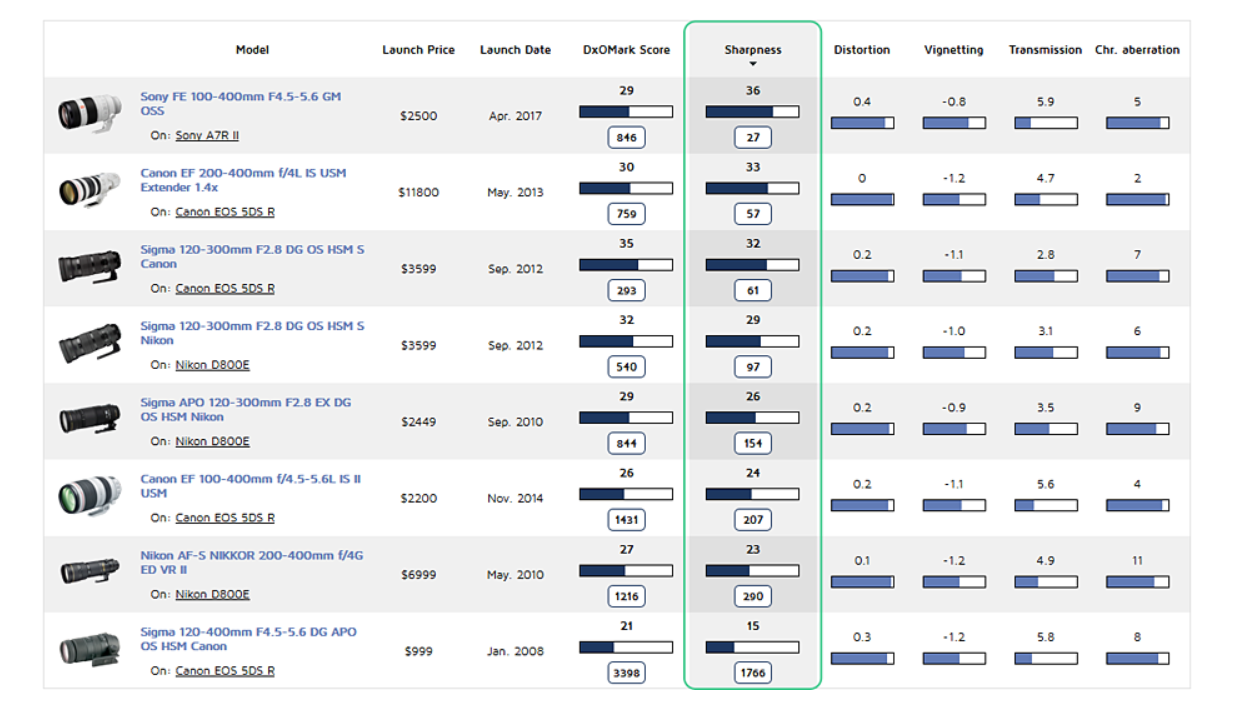This screenshot has height=706, width=1252.
Task: Sort by the Sharpness column header
Action: pos(752,50)
